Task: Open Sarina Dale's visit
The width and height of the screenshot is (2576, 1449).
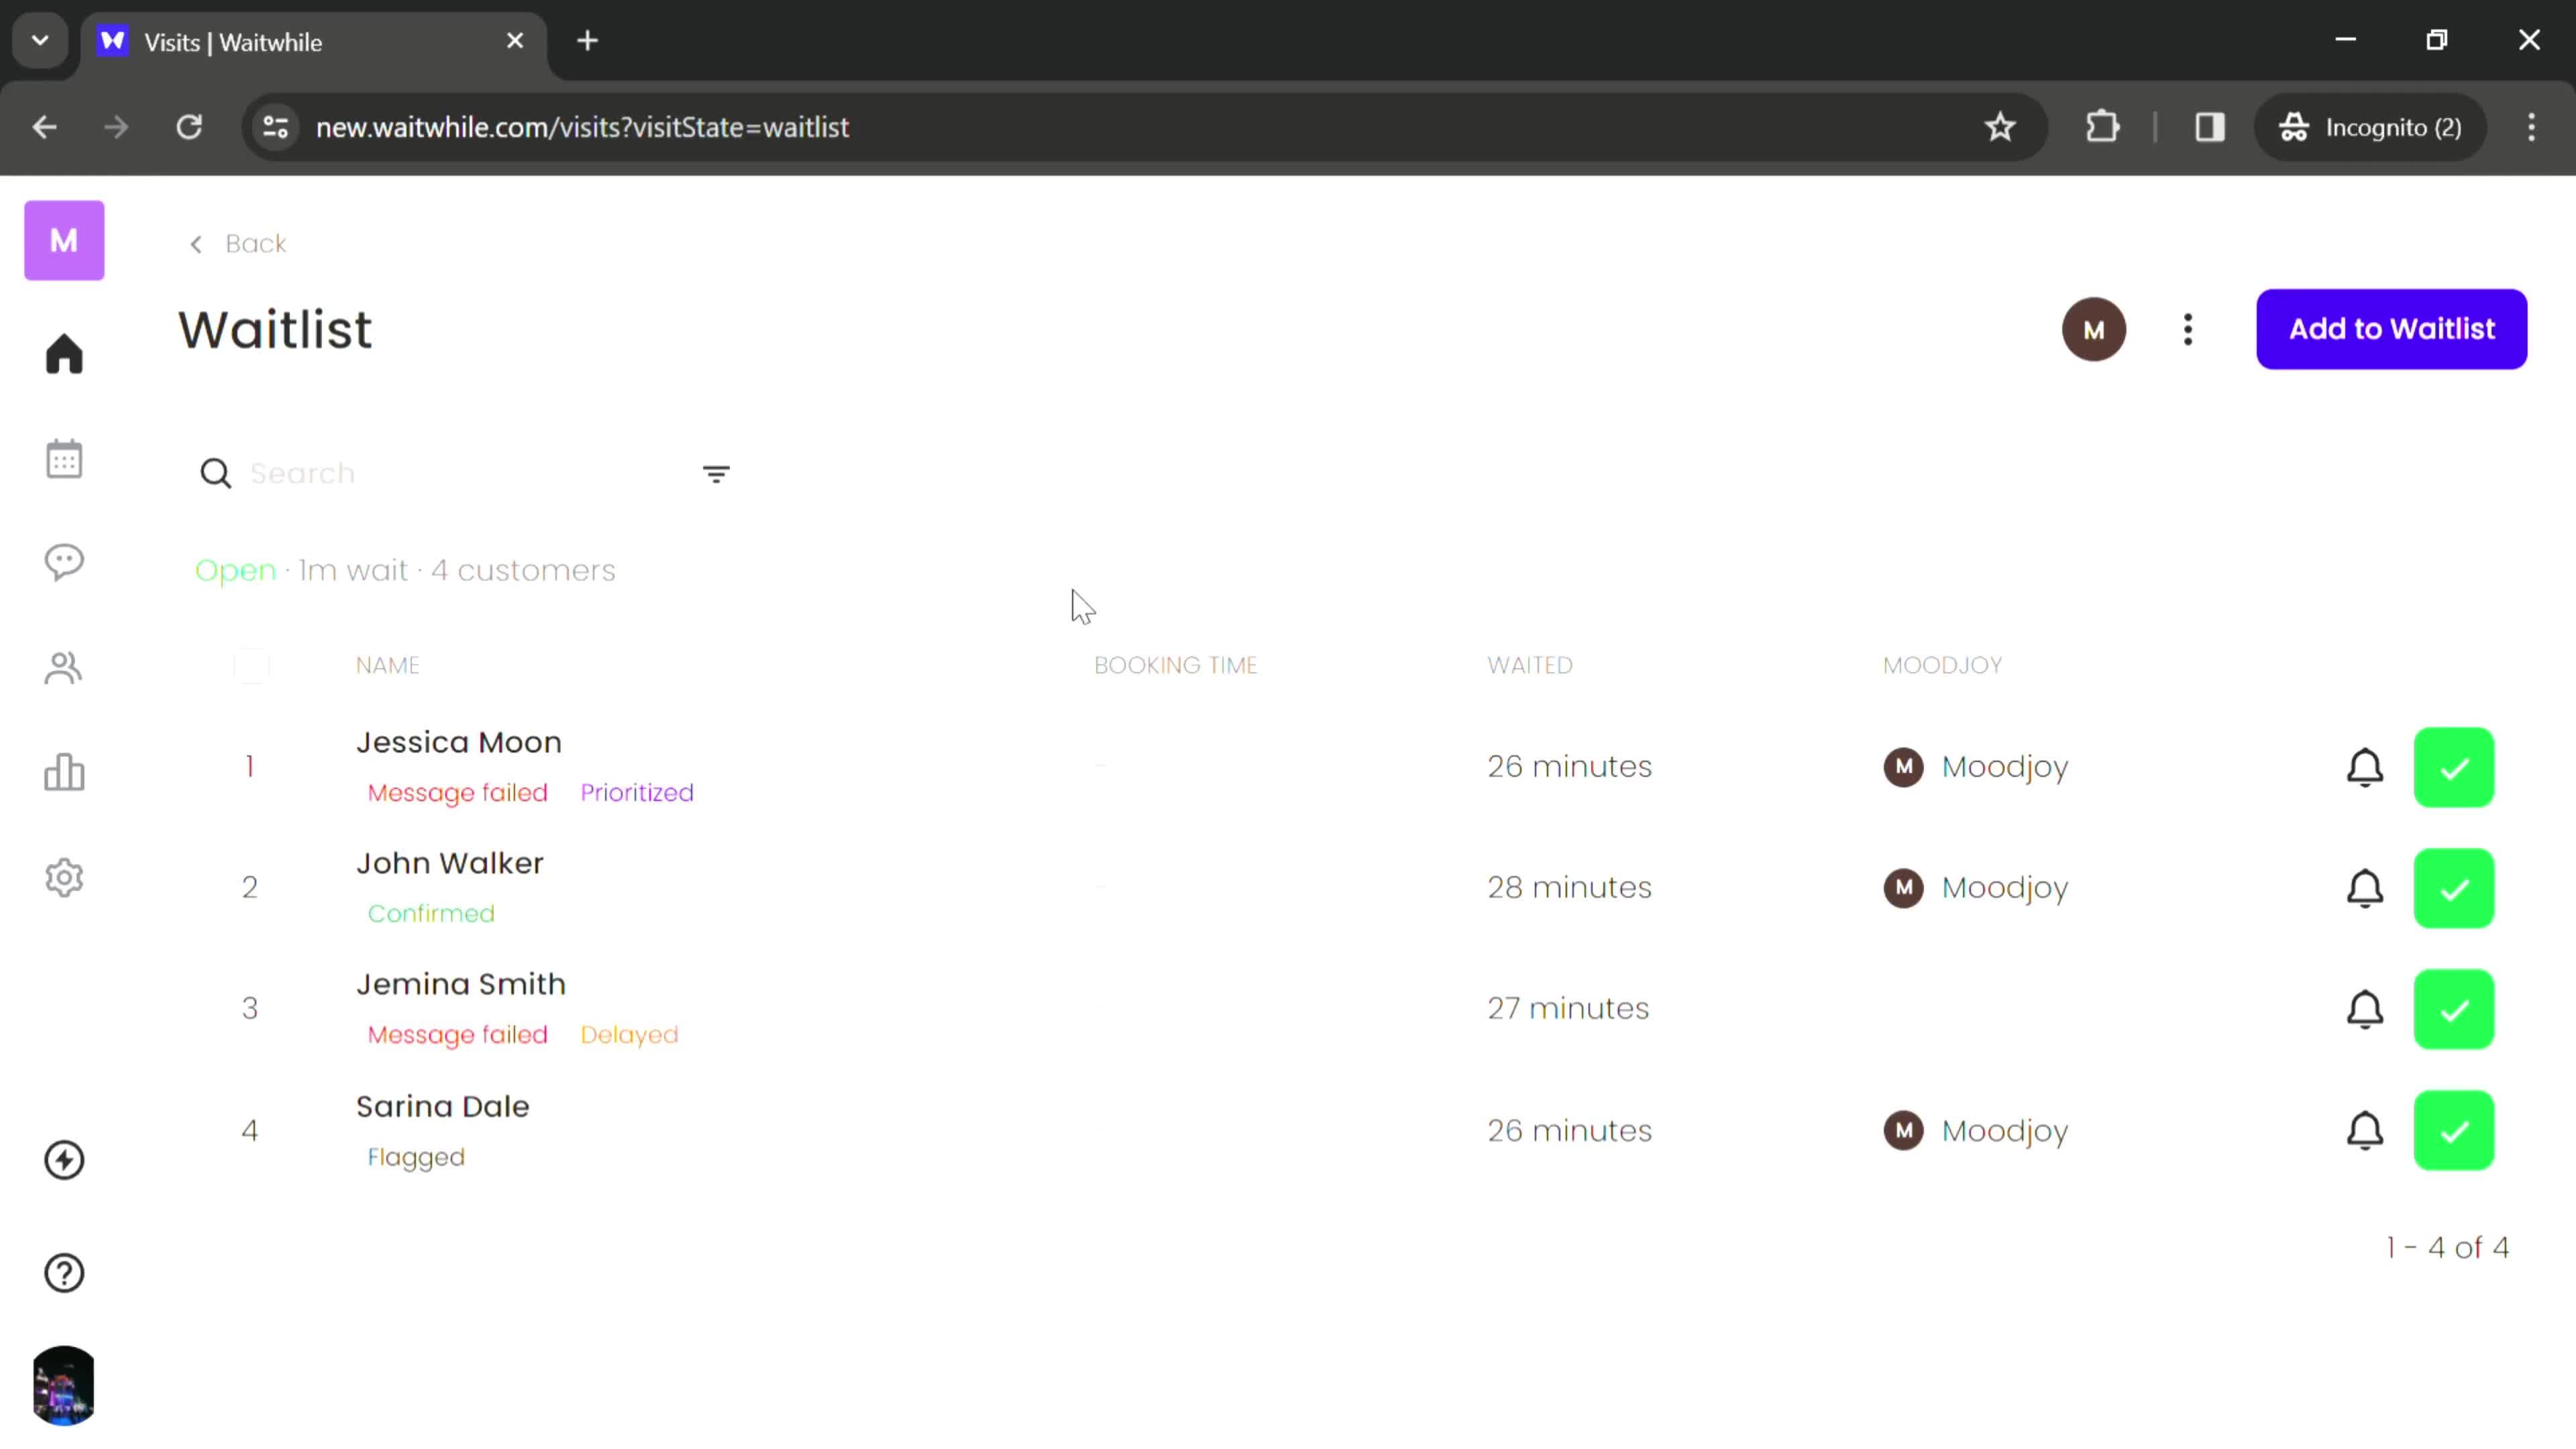Action: pyautogui.click(x=443, y=1106)
